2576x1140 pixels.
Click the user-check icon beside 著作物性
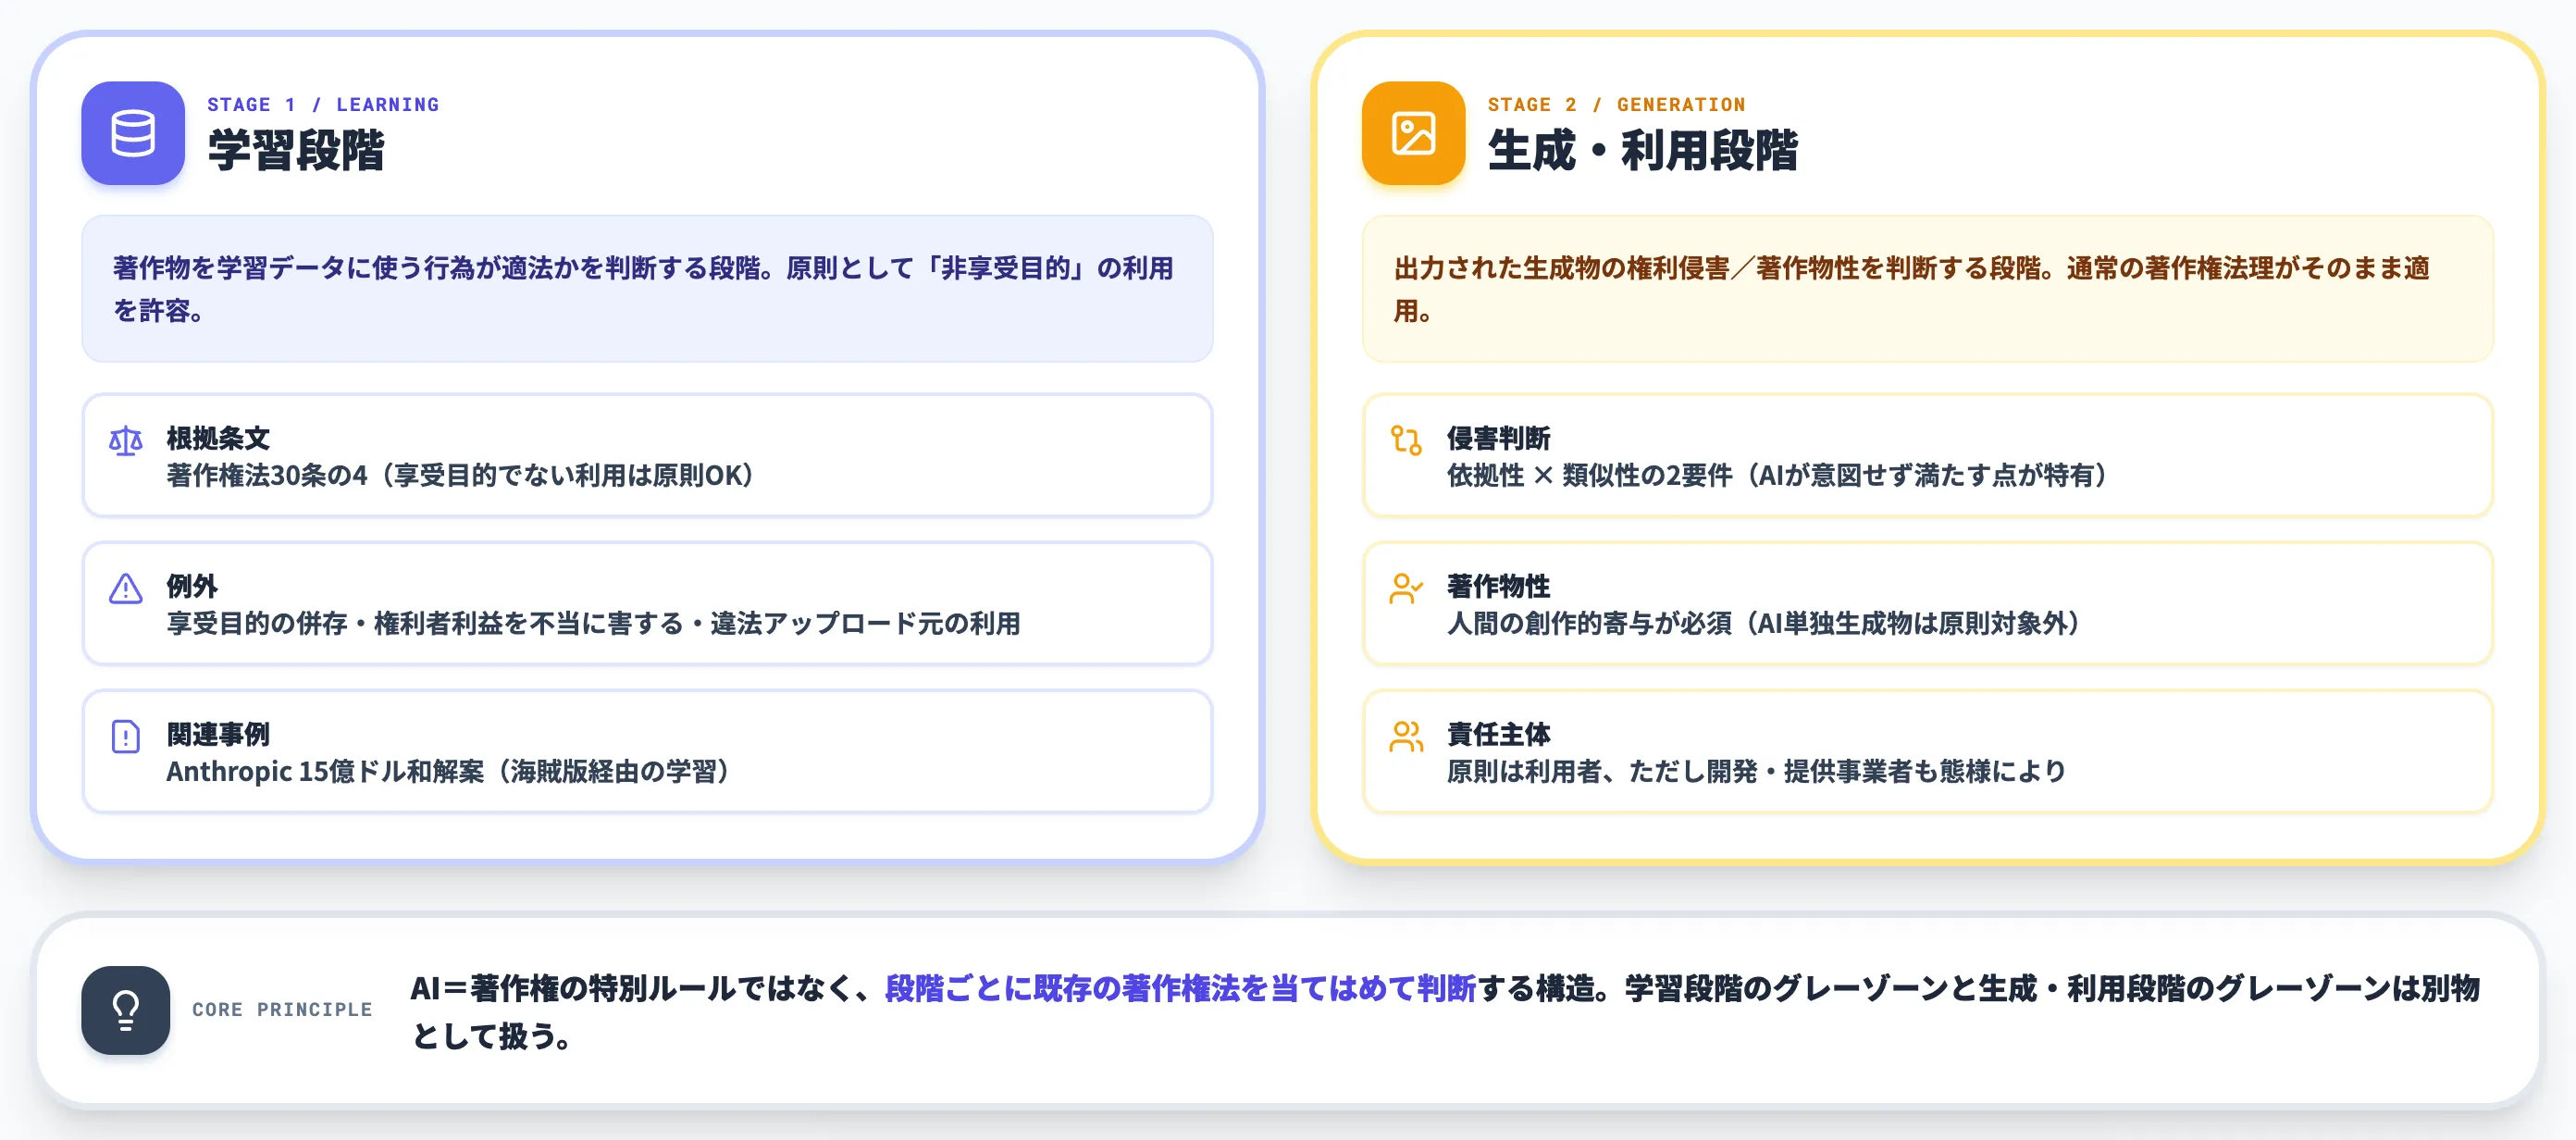[x=1406, y=588]
